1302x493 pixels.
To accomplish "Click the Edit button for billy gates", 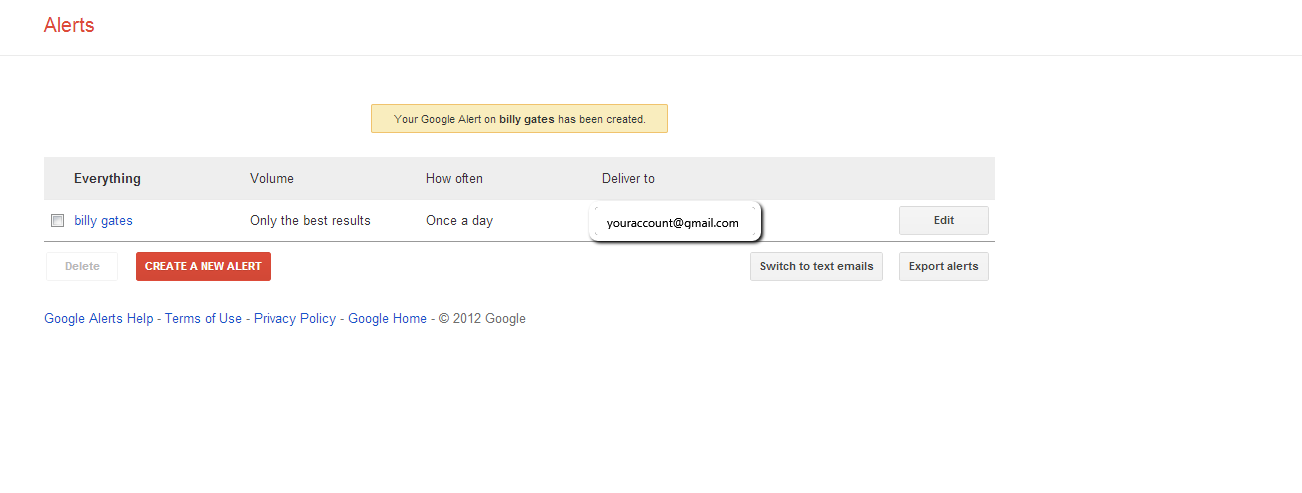I will [944, 220].
